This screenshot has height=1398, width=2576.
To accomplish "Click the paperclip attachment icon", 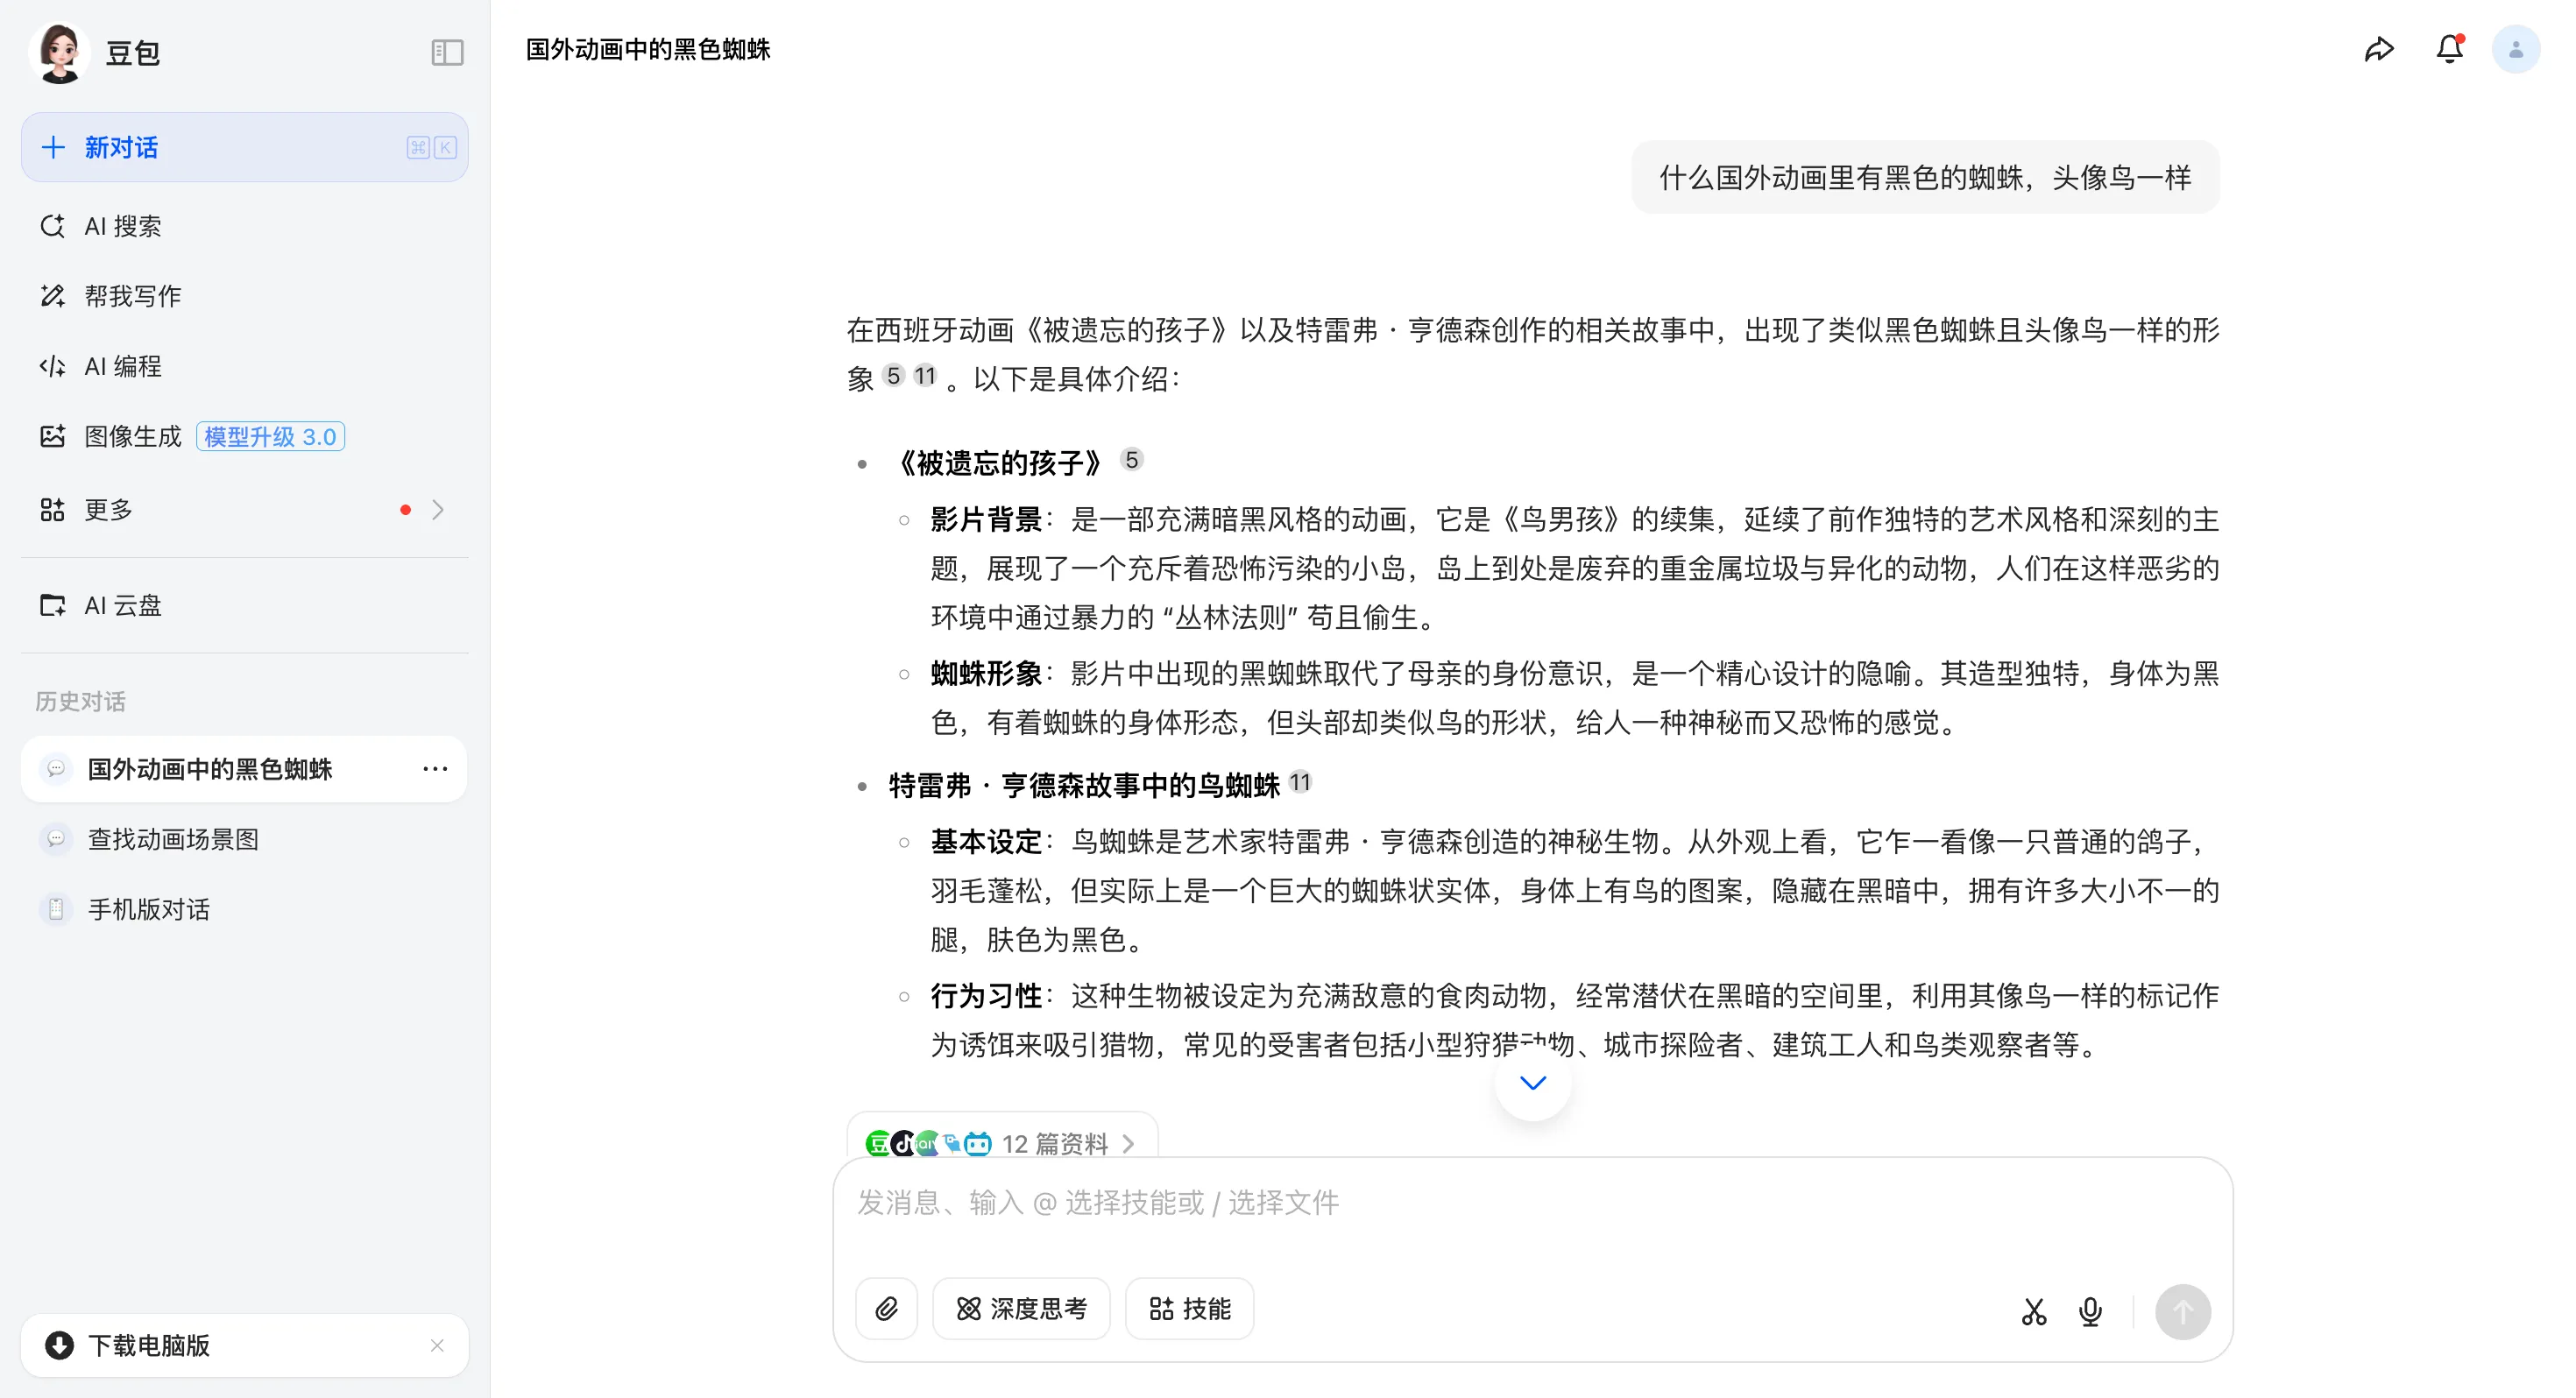I will [886, 1308].
